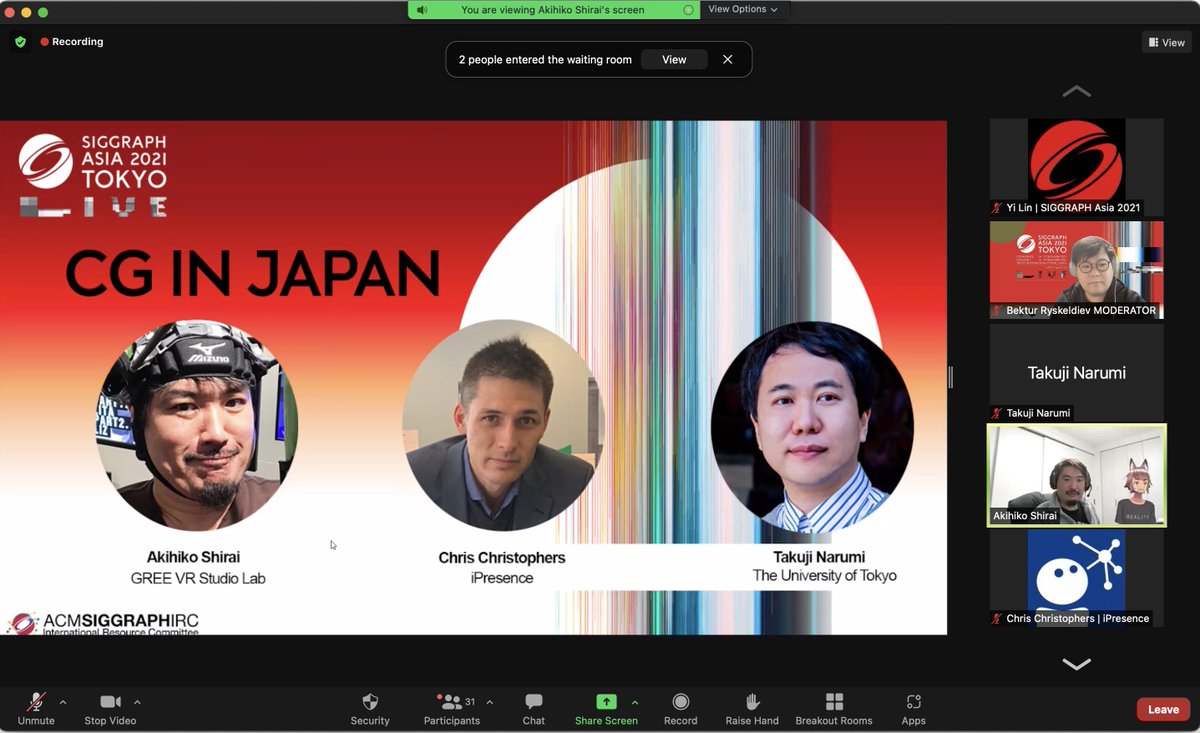Click Akihiko Shirai's circular photo on slide
Image resolution: width=1200 pixels, height=733 pixels.
(197, 425)
